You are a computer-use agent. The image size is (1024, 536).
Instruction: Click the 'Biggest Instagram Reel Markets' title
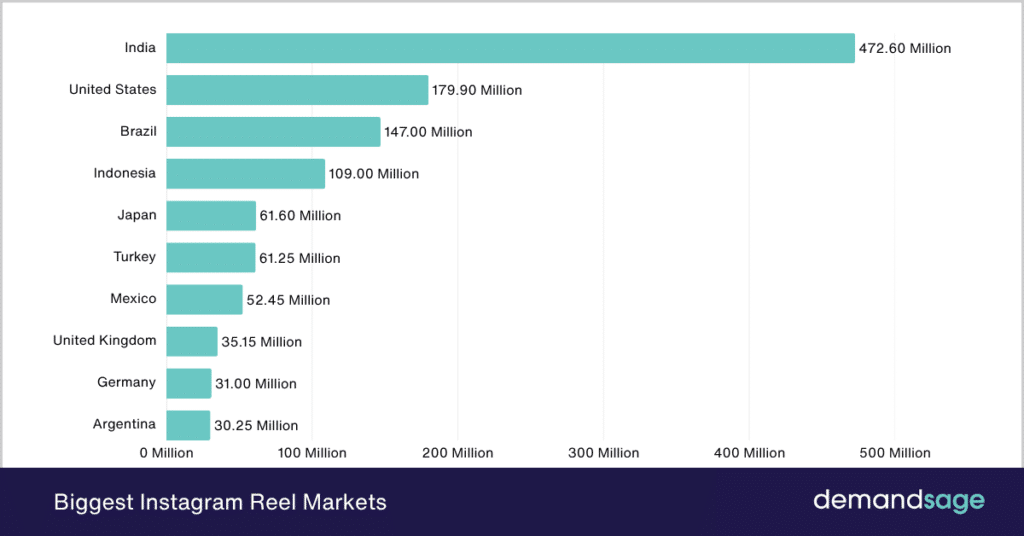click(220, 502)
